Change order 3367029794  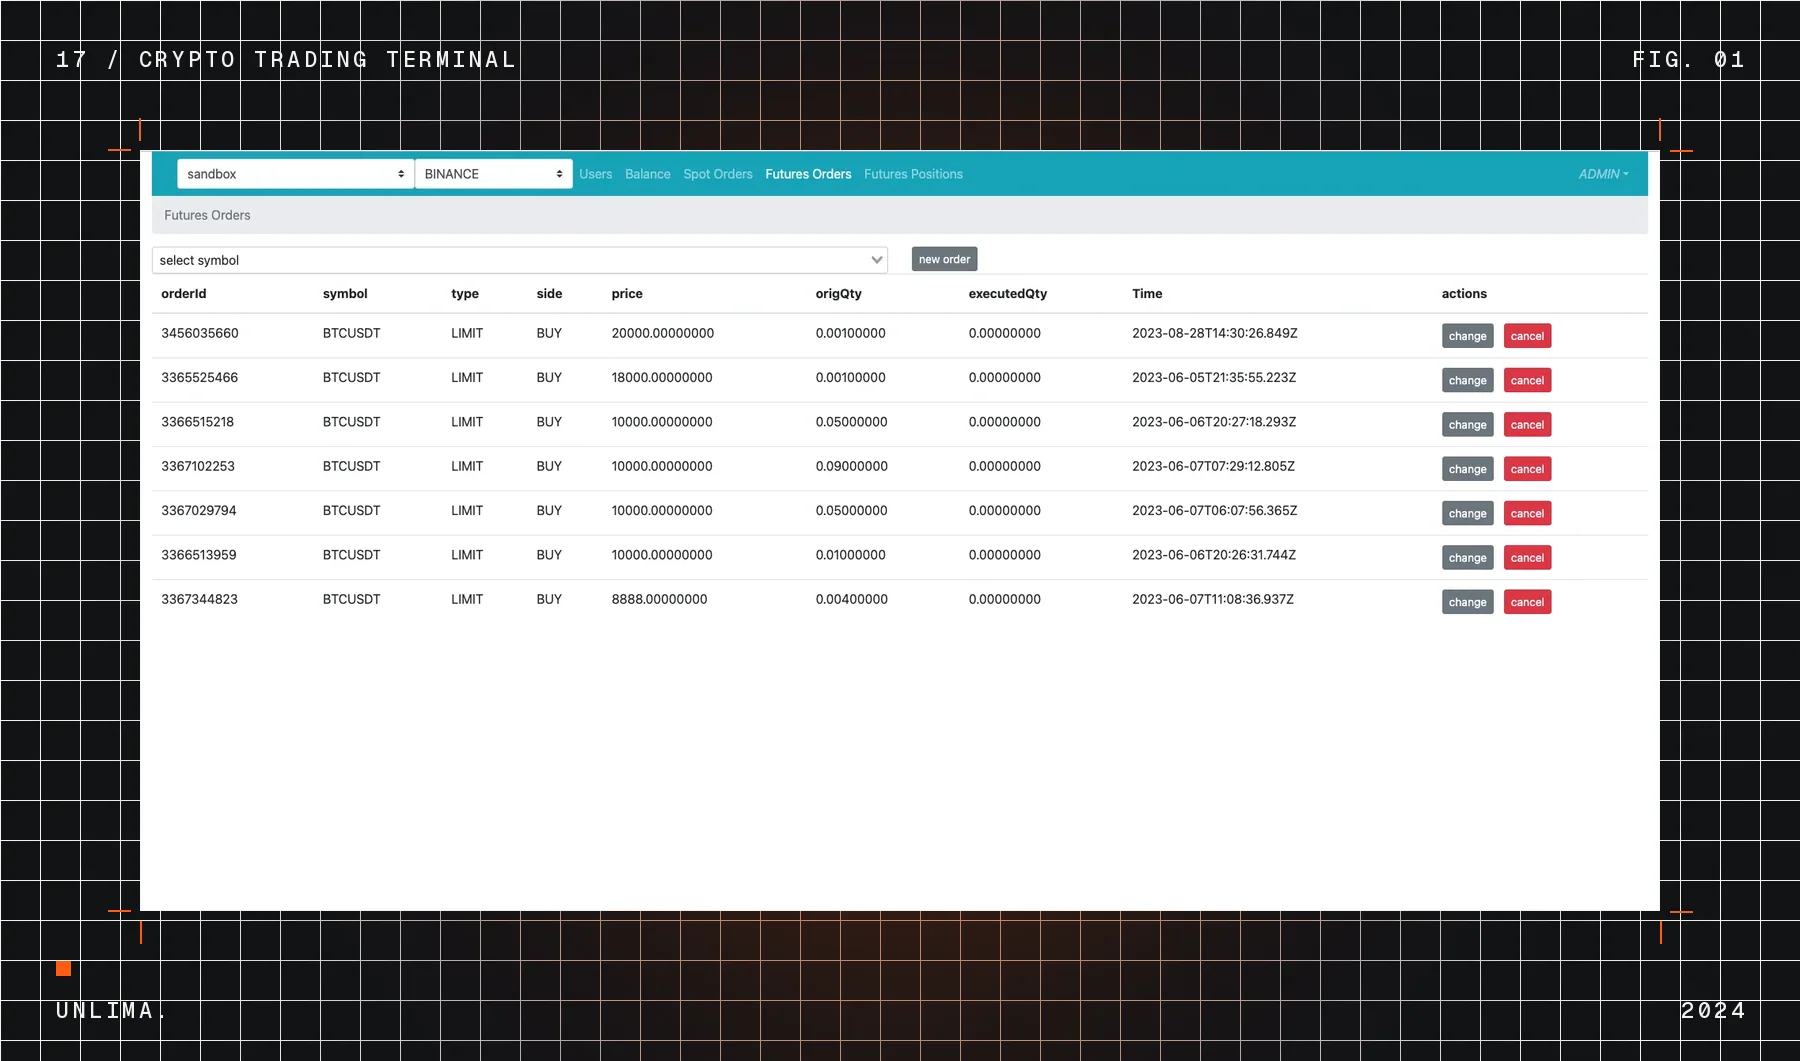tap(1467, 513)
